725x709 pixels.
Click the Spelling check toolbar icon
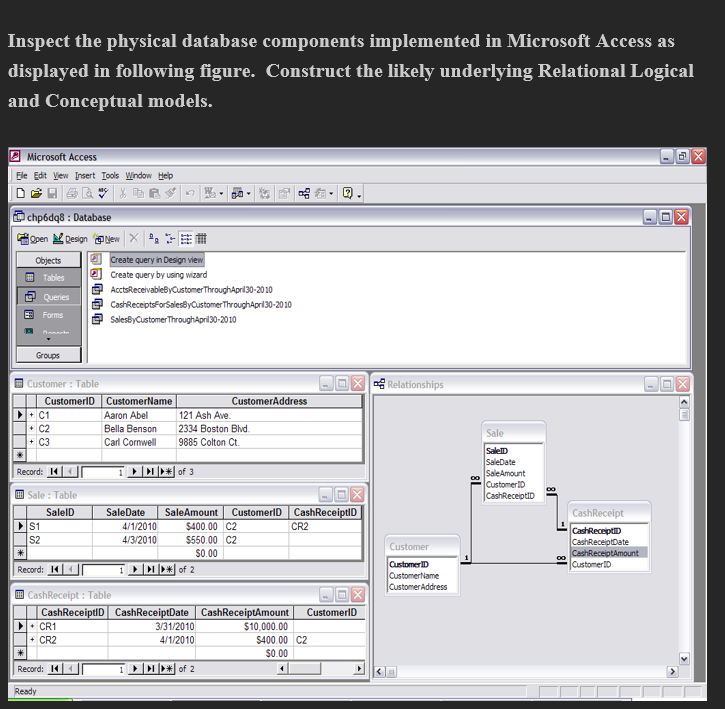103,193
